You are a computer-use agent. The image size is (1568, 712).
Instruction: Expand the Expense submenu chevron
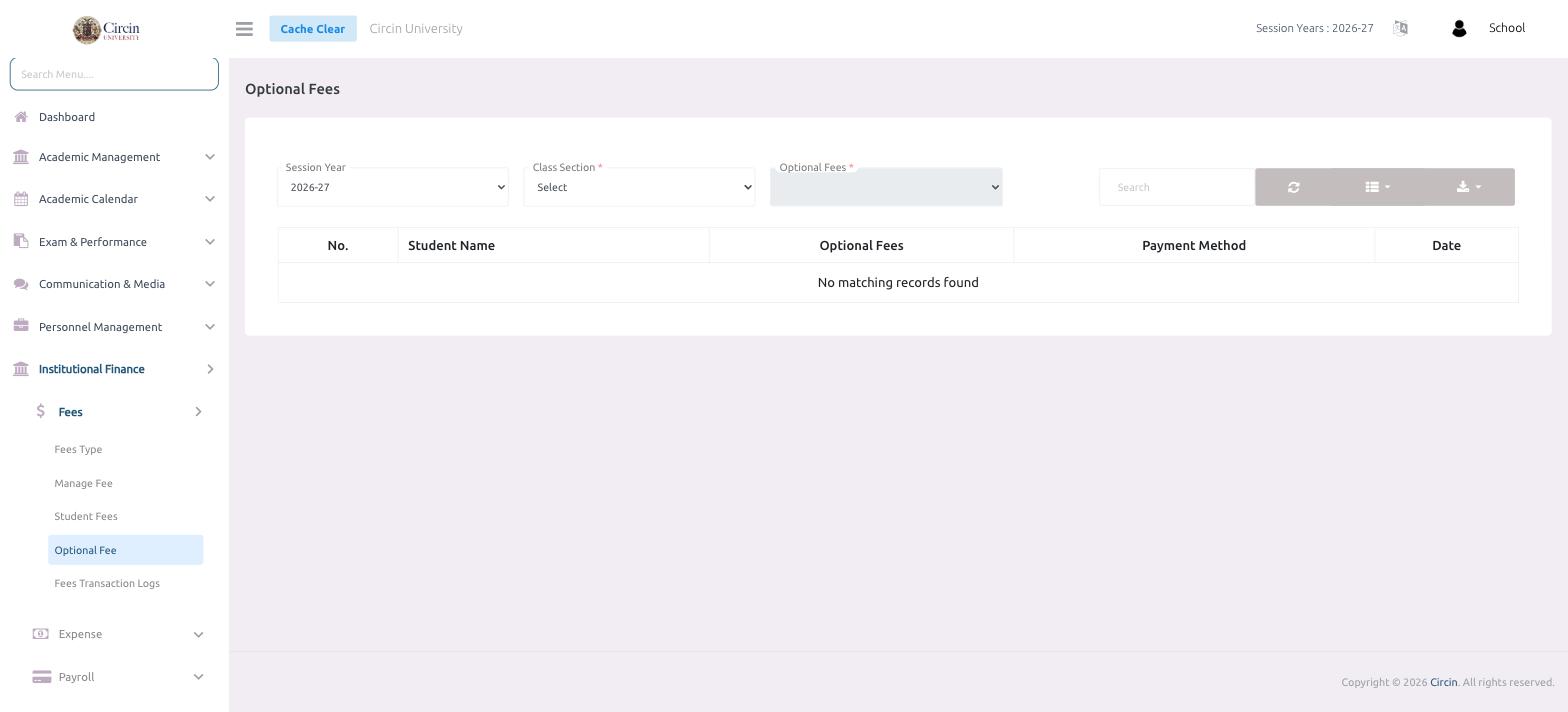pyautogui.click(x=198, y=634)
